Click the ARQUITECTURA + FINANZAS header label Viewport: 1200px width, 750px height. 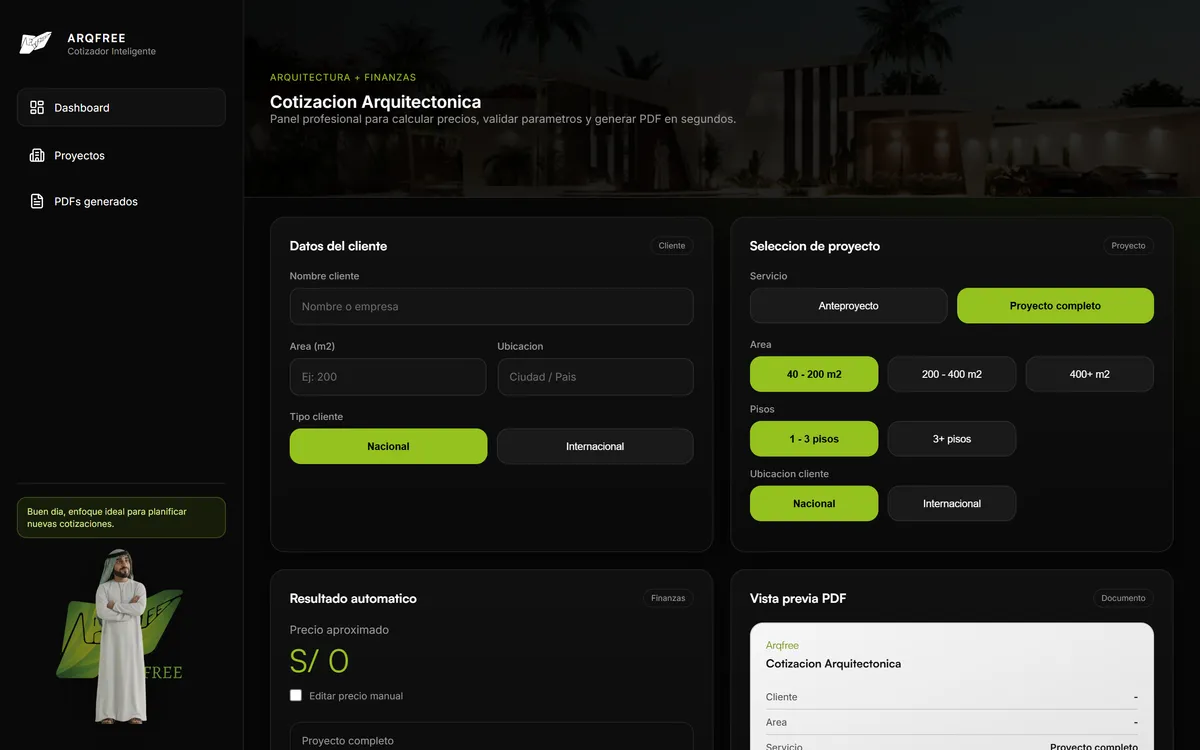pyautogui.click(x=343, y=77)
